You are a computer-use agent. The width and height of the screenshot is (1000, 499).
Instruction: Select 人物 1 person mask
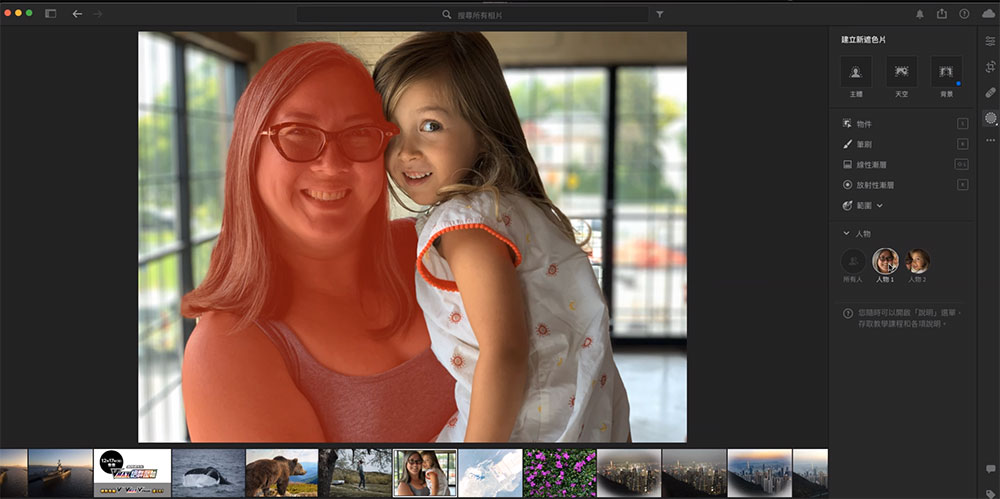tap(885, 262)
